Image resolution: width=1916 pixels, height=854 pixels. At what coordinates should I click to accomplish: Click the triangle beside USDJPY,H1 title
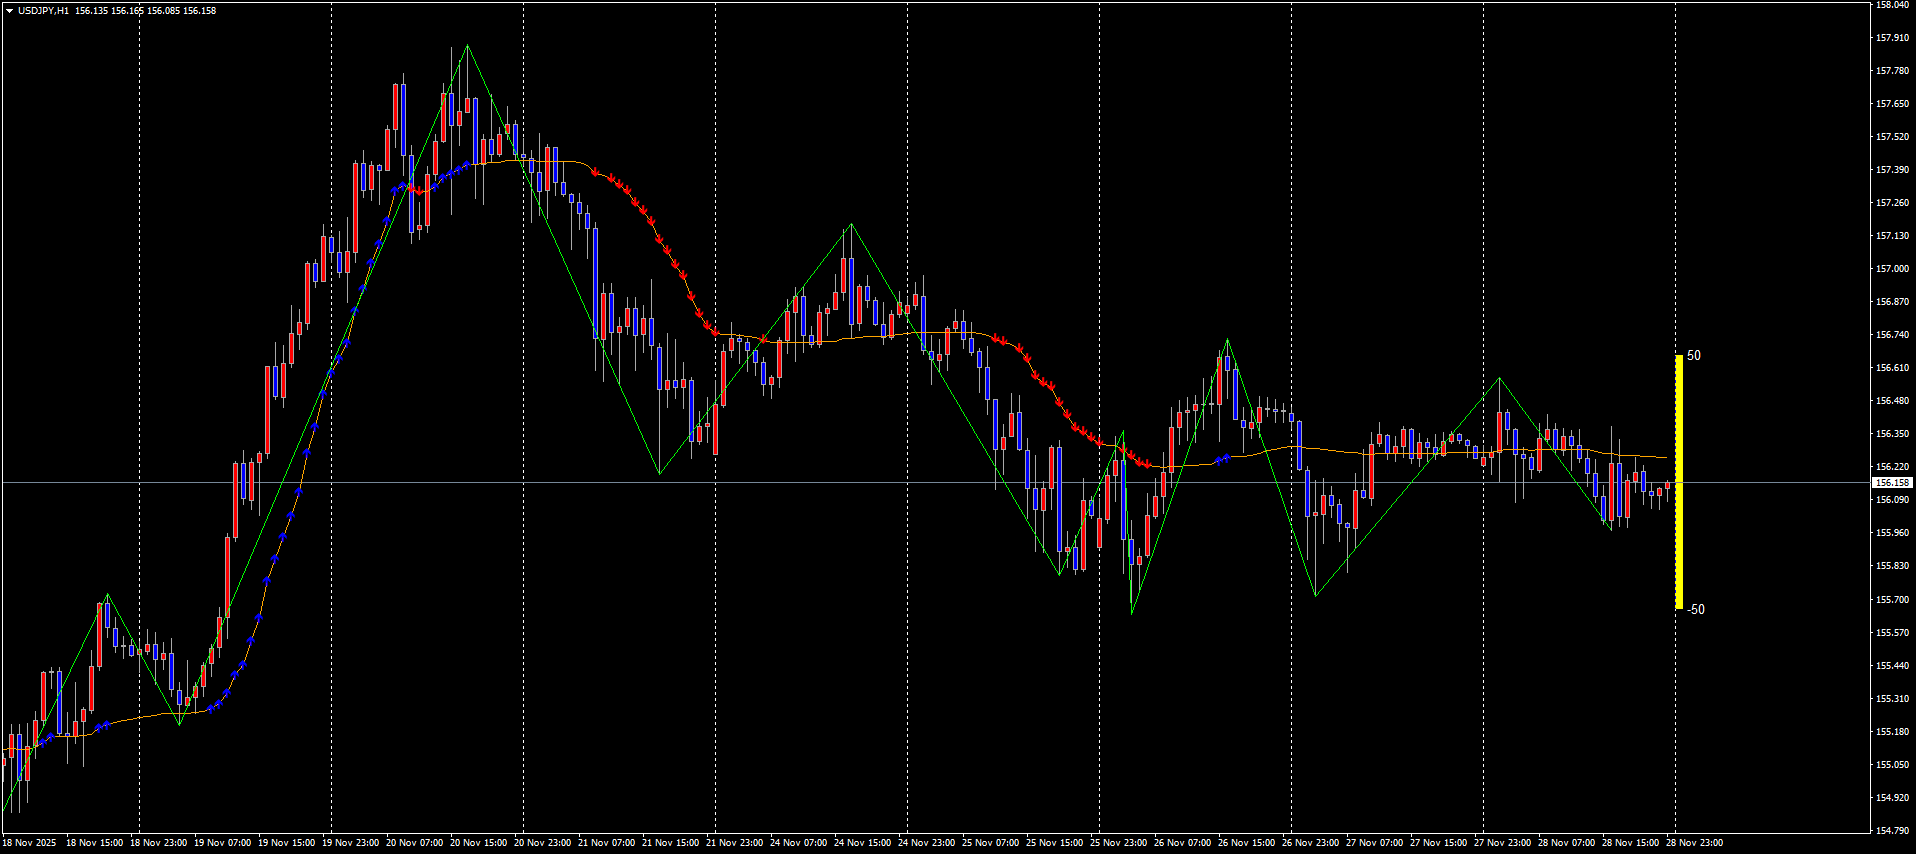tap(9, 11)
